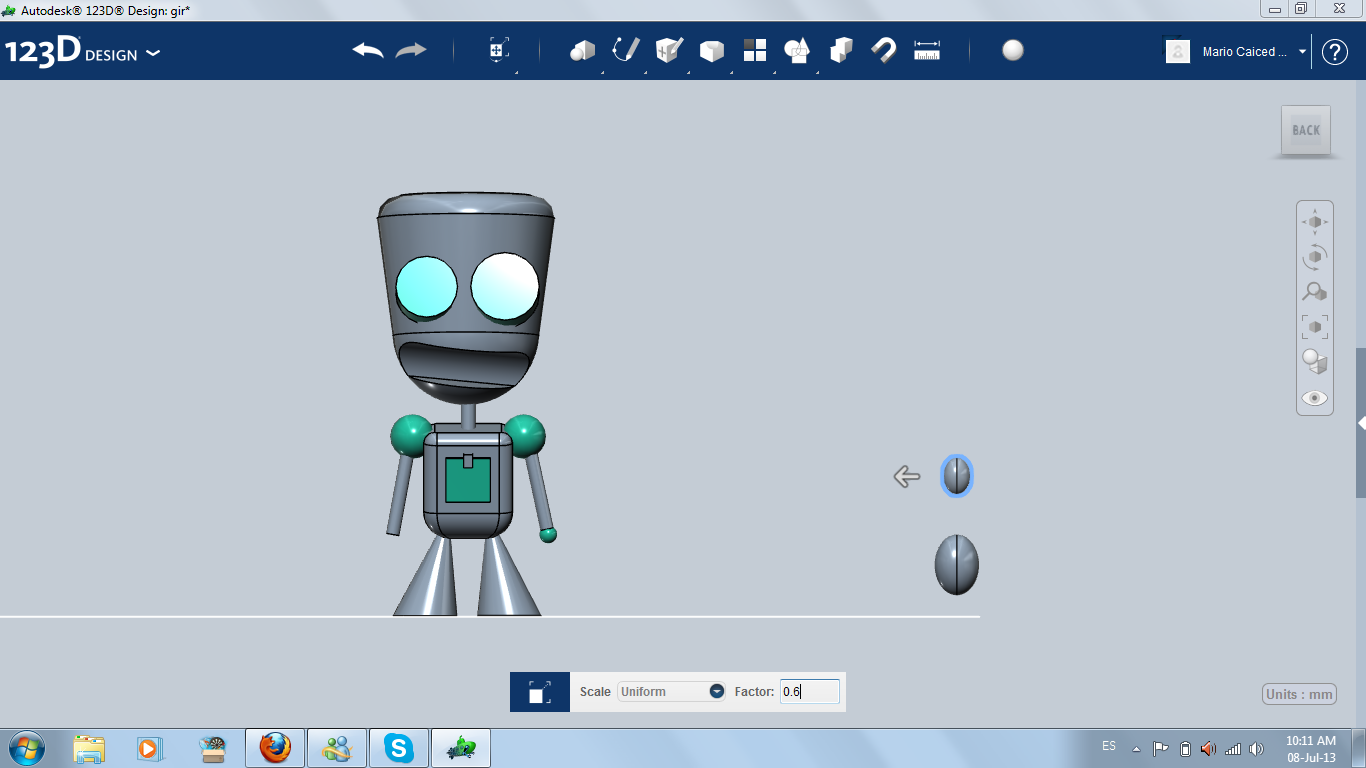The width and height of the screenshot is (1366, 768).
Task: Click the ES language indicator
Action: 1109,746
